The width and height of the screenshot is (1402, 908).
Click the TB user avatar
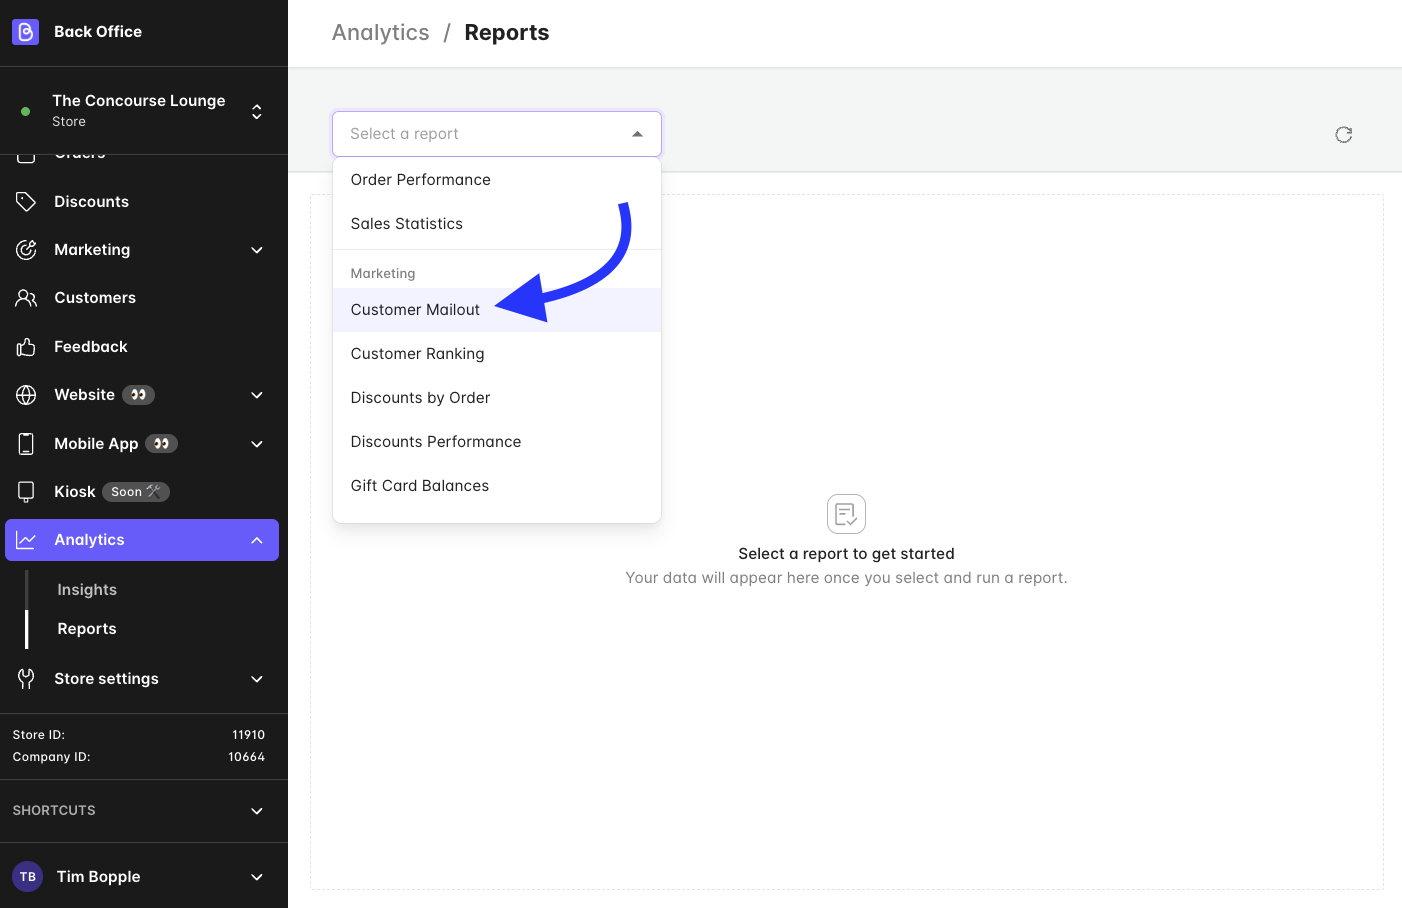click(27, 877)
